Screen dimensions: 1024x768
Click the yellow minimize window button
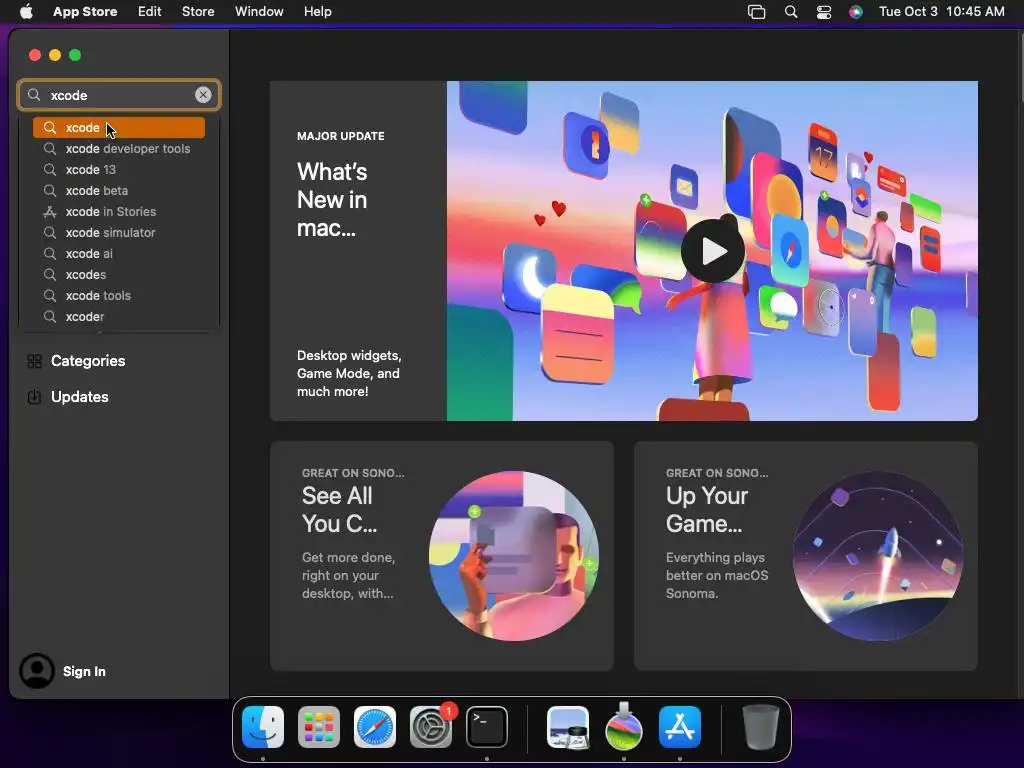click(x=55, y=55)
